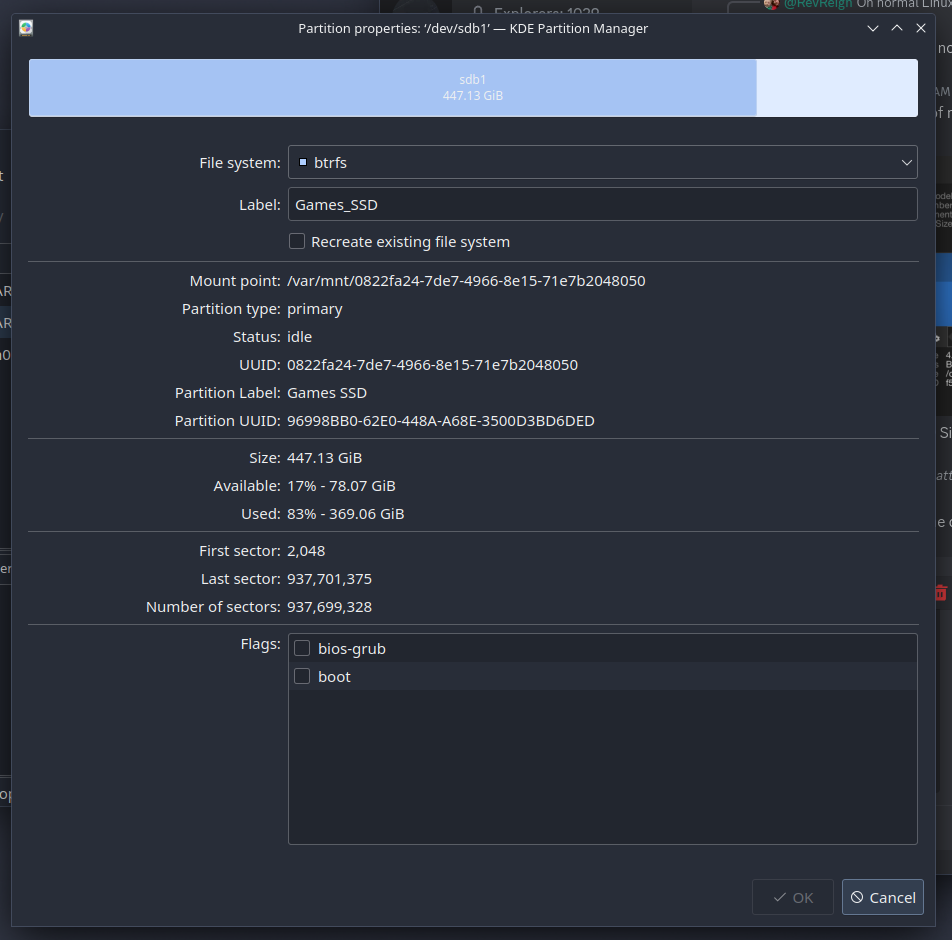
Task: Select Partition UUID 96998BB0-62E0-448A-A68E-3500D3BD6DED
Action: click(441, 421)
